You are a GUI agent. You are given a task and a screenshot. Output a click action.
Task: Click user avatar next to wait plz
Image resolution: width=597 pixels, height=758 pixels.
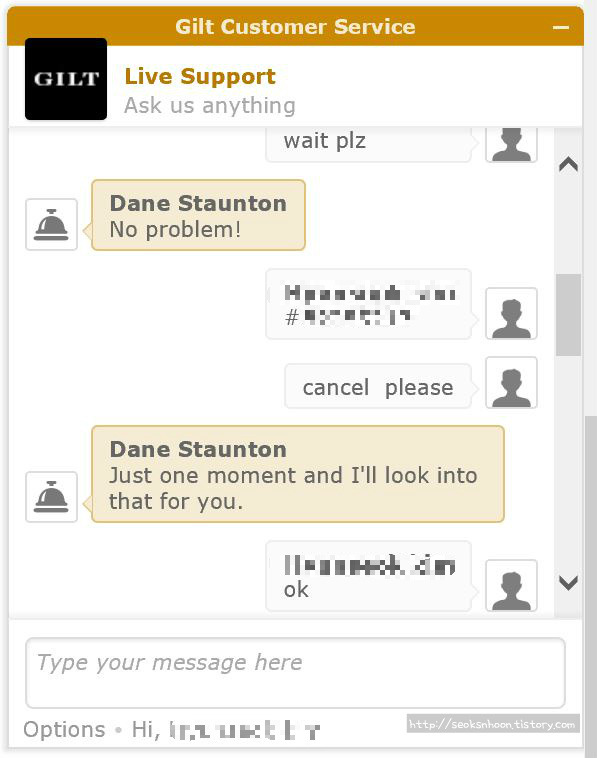tap(511, 144)
